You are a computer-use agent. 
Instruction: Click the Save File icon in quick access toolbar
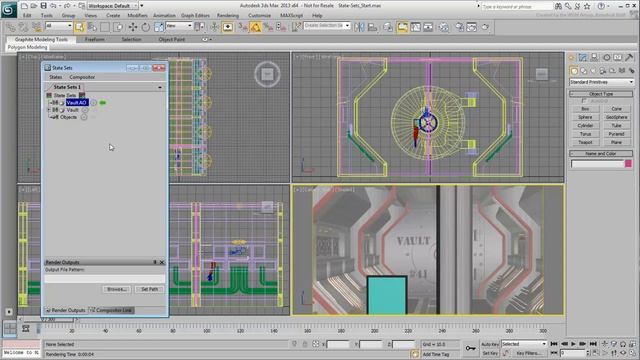click(x=43, y=6)
